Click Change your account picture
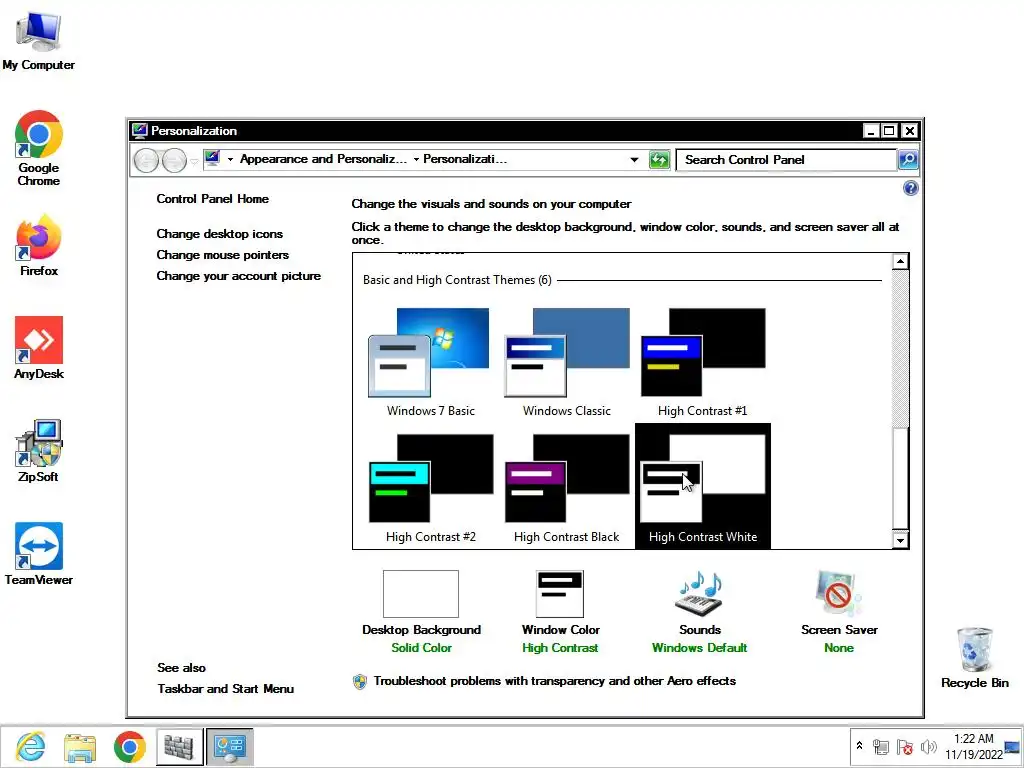The height and width of the screenshot is (768, 1024). [x=238, y=276]
